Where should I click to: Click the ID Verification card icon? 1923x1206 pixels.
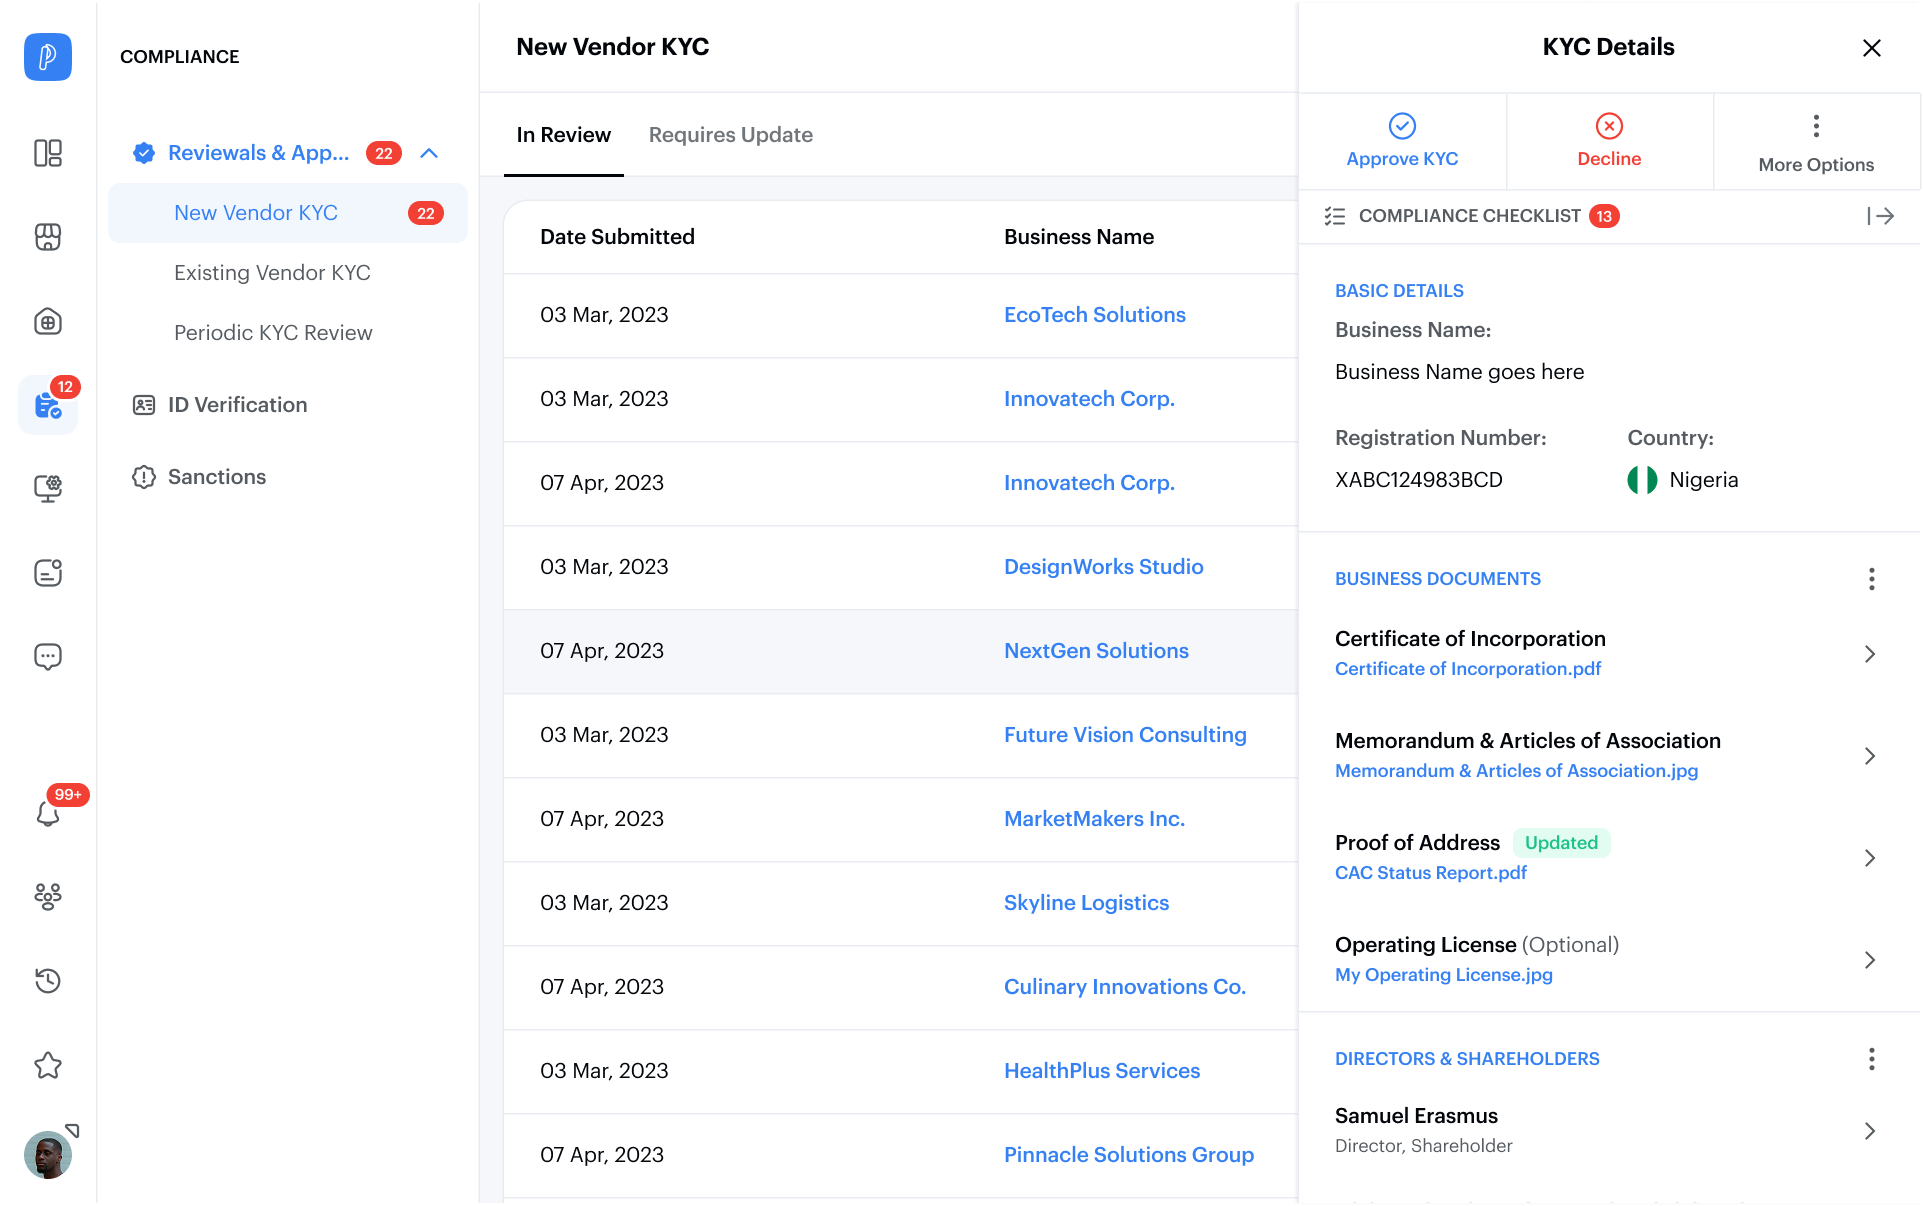coord(144,405)
